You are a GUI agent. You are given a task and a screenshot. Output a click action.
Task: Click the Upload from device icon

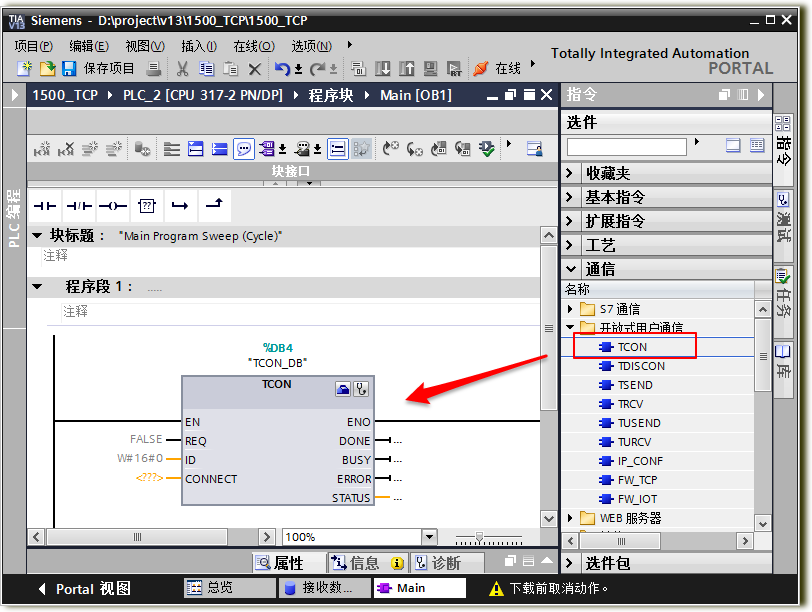[x=407, y=68]
